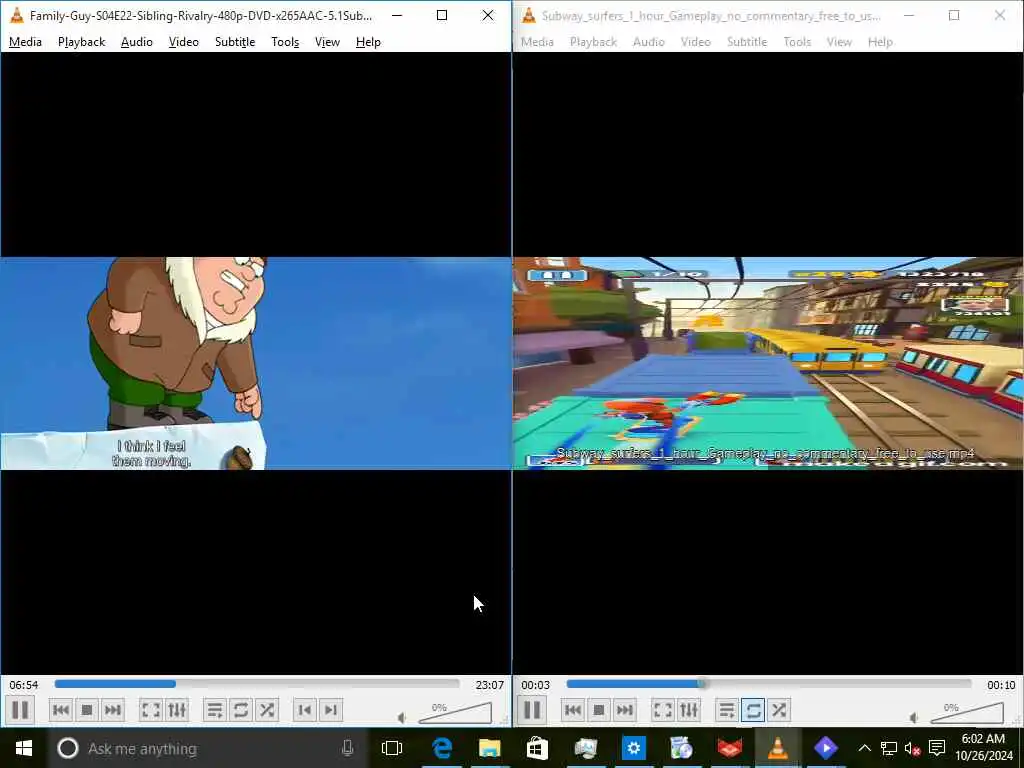Viewport: 1024px width, 768px height.
Task: Mute speaker icon in Subway Surfers window
Action: click(914, 718)
